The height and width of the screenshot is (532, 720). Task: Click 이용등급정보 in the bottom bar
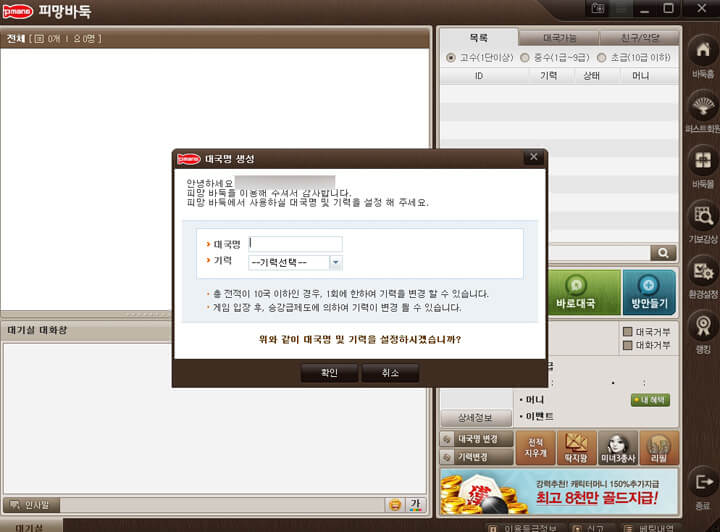coord(522,528)
